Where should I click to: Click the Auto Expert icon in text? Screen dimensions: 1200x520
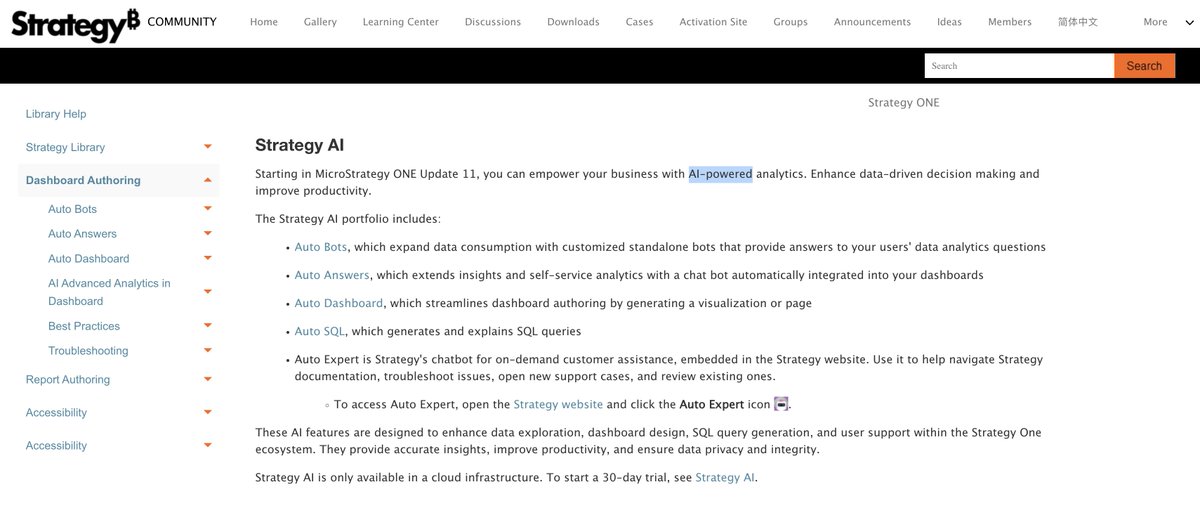click(781, 404)
